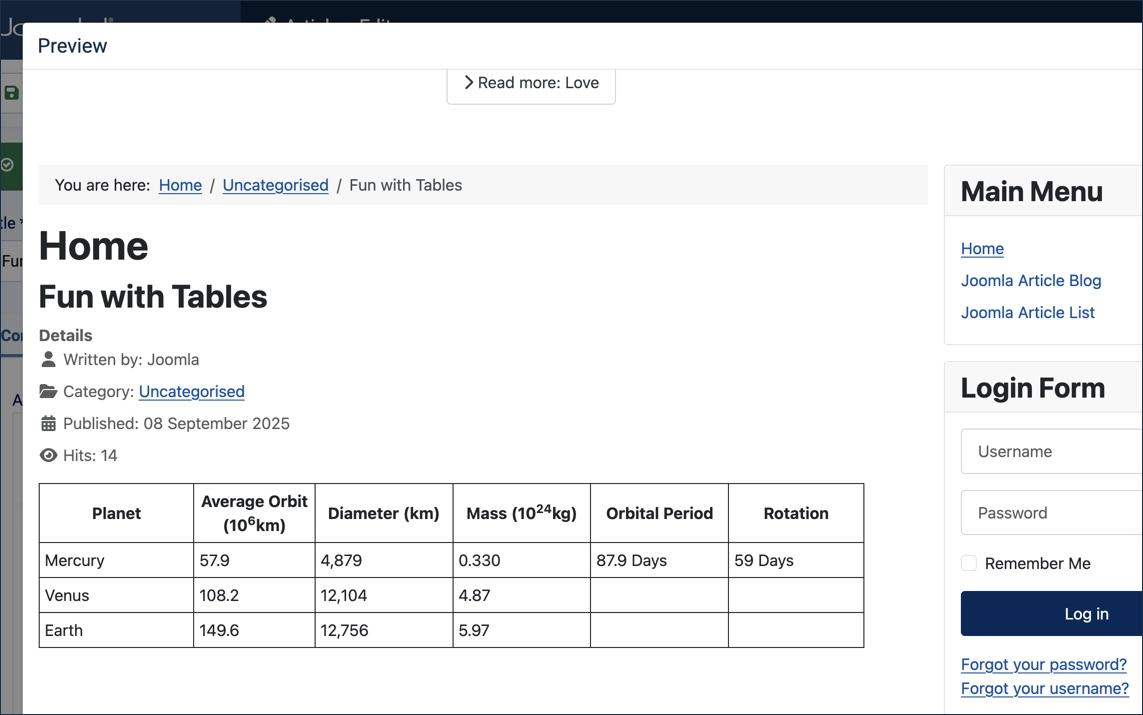The height and width of the screenshot is (715, 1143).
Task: Click the author person icon beside Written by
Action: [47, 359]
